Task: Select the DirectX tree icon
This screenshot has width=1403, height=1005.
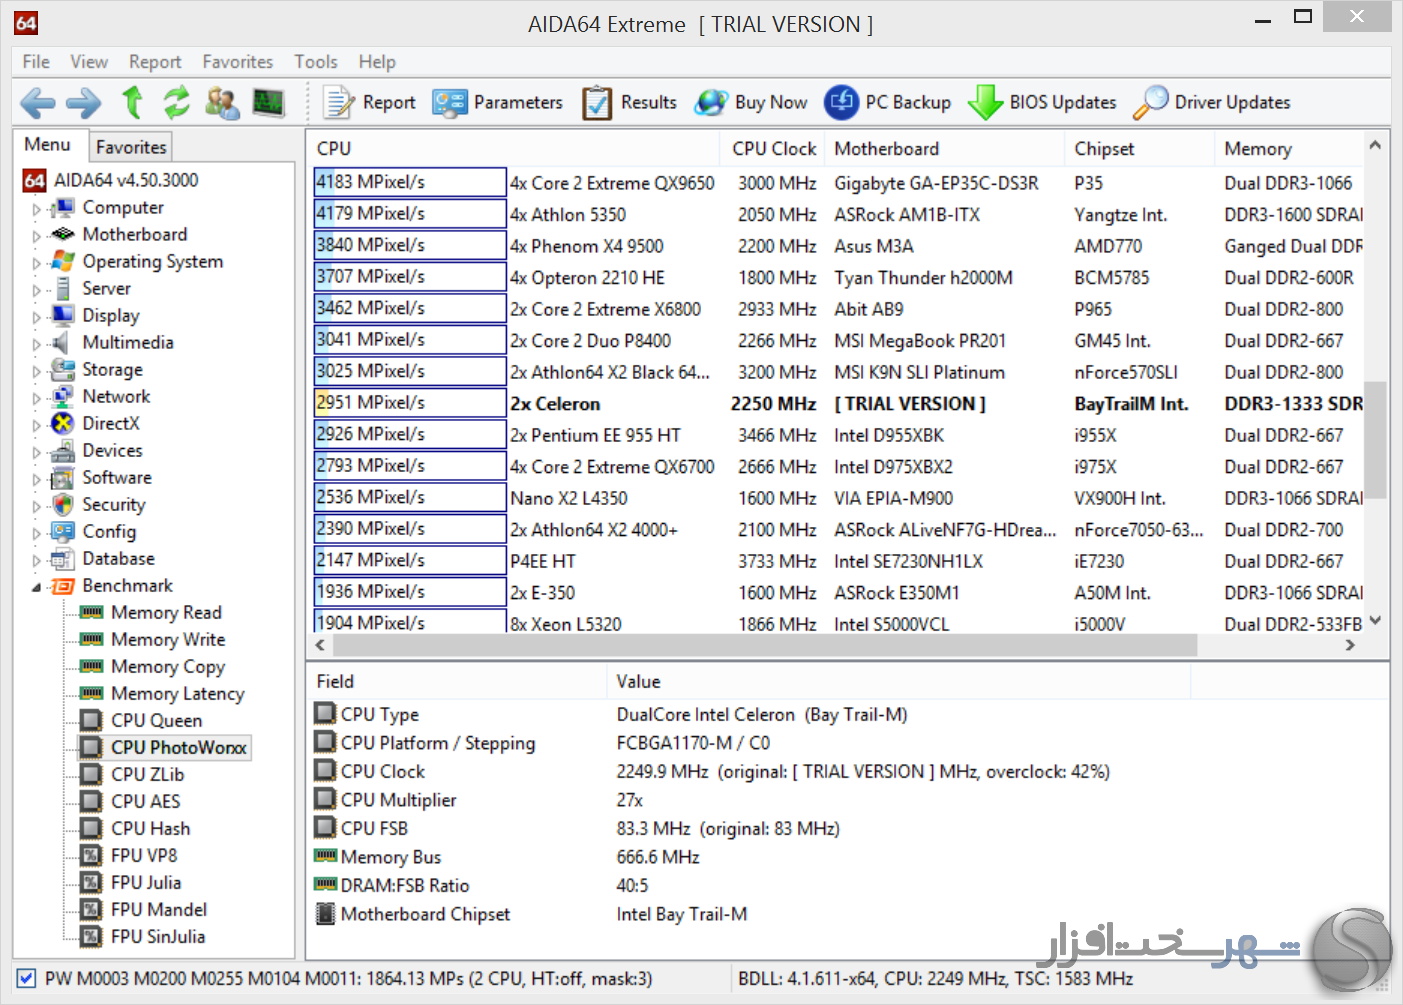Action: (x=63, y=424)
